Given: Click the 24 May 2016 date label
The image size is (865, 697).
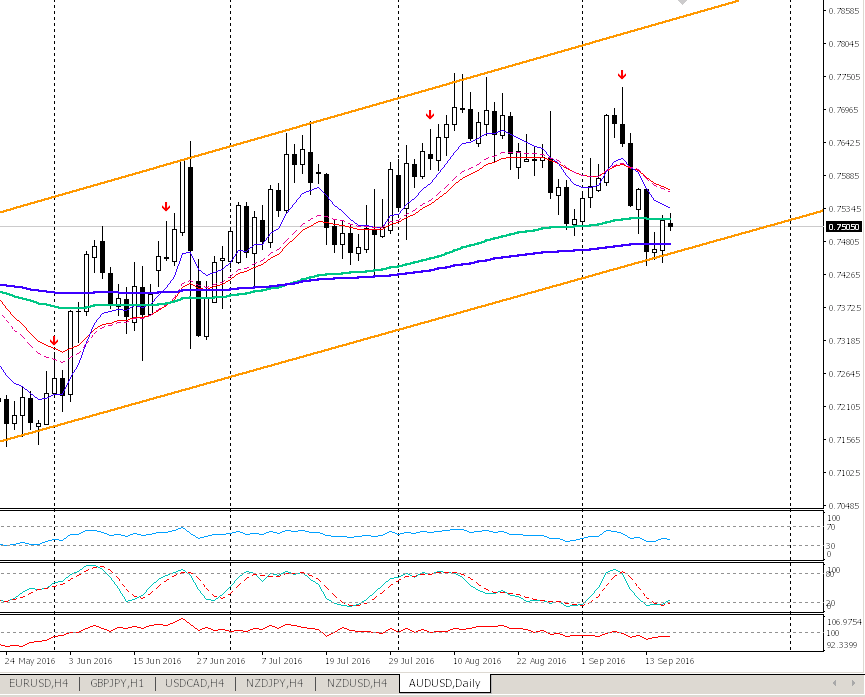Looking at the screenshot, I should point(30,661).
